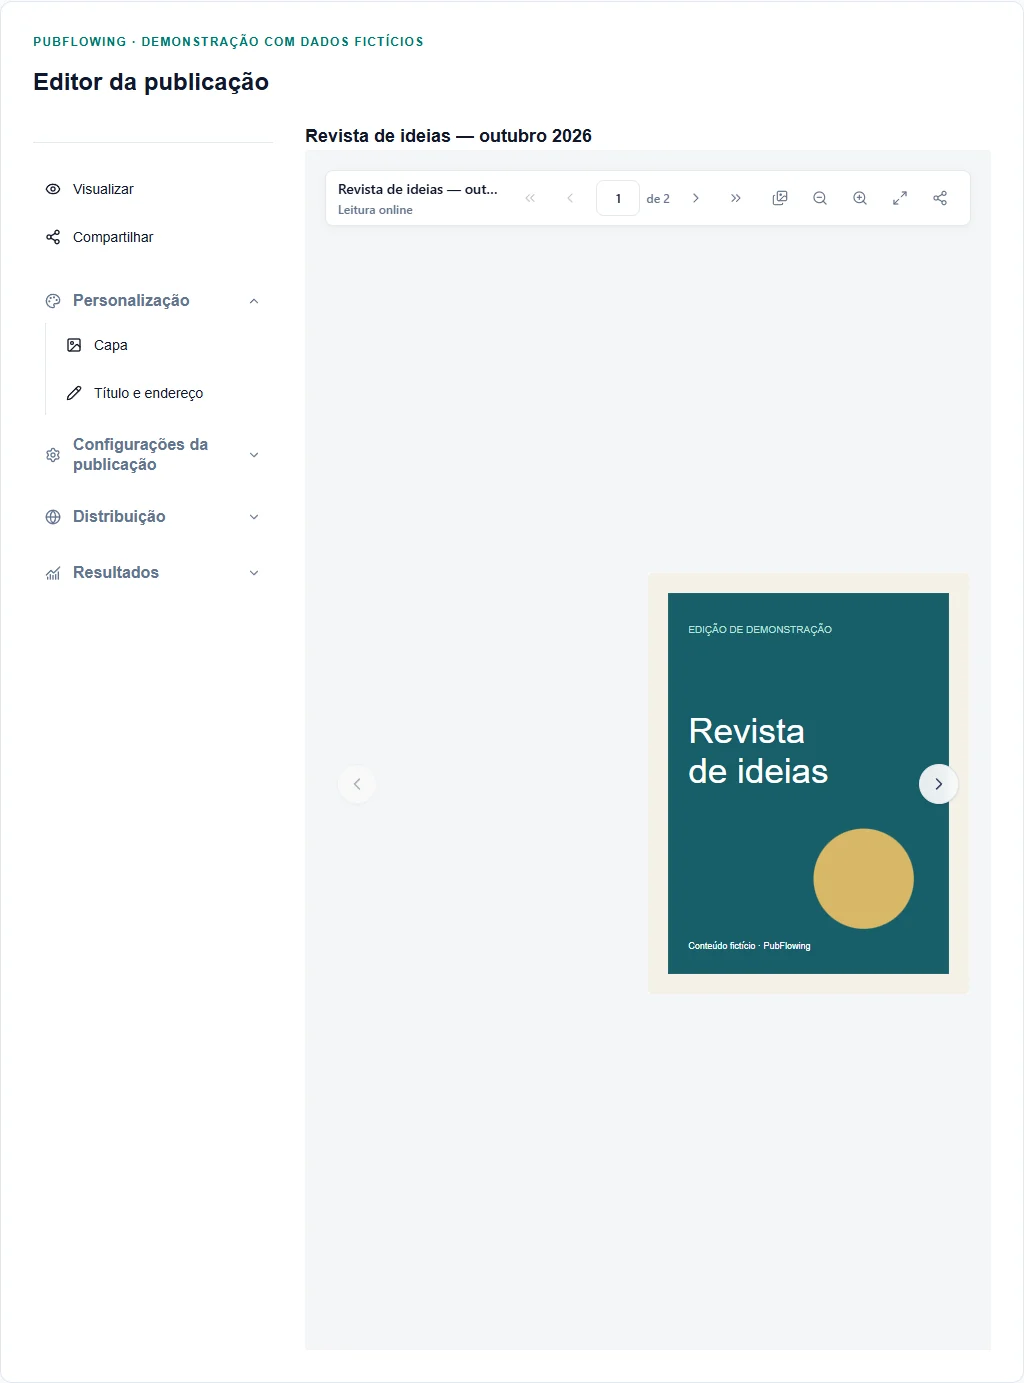This screenshot has width=1024, height=1383.
Task: Click the gear icon for Configurações da publicação
Action: (x=53, y=455)
